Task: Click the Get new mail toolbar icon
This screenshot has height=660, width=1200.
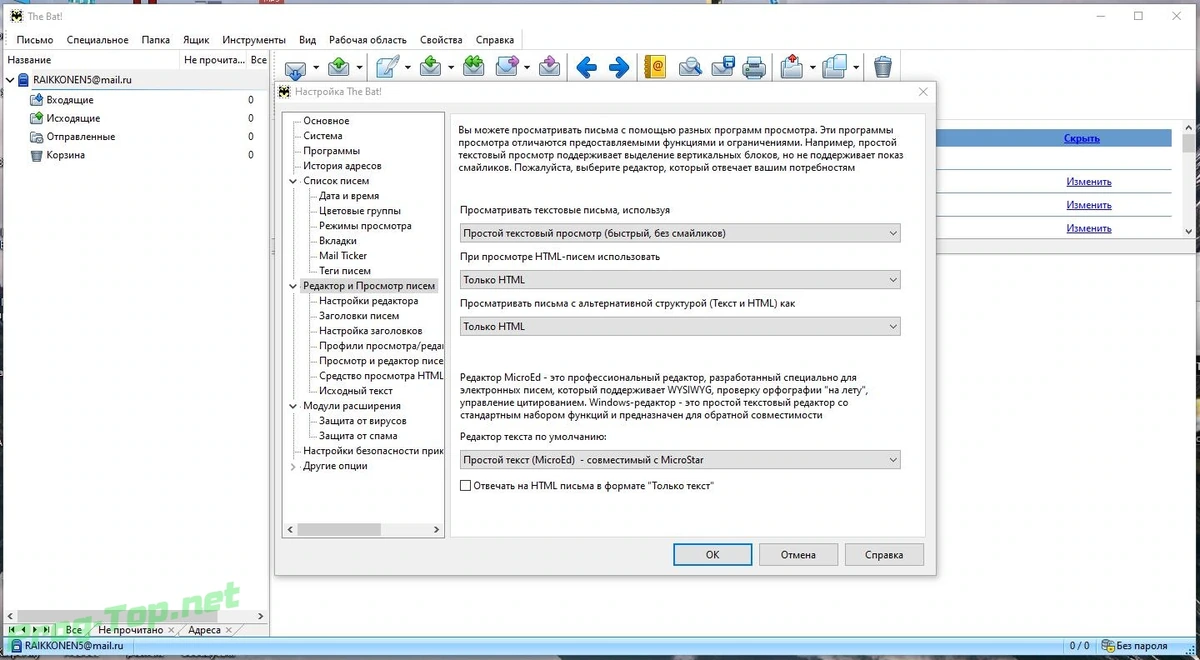Action: click(295, 68)
